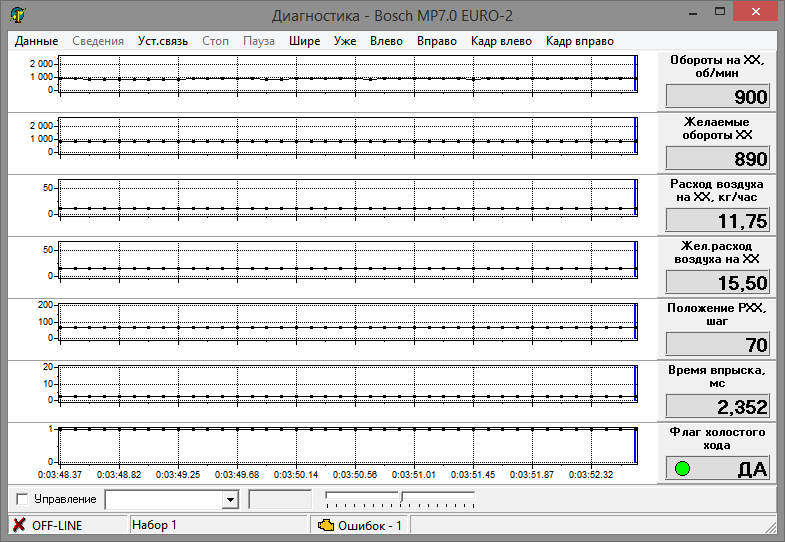The height and width of the screenshot is (542, 785).
Task: Narrow the chart with Уже
Action: tap(345, 41)
